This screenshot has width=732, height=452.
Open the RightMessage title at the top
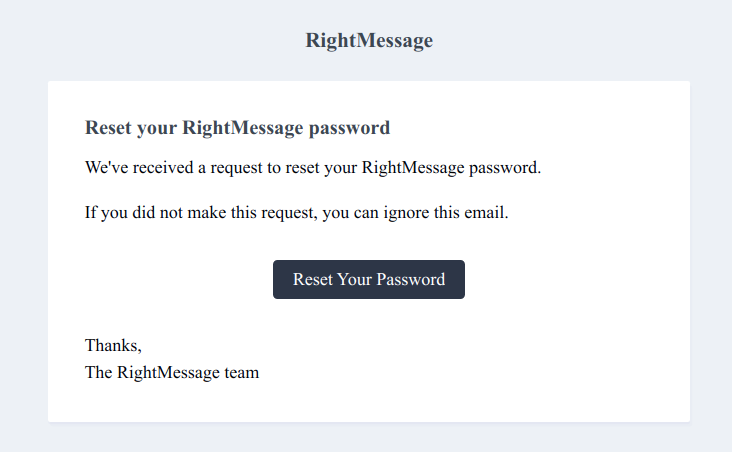click(x=369, y=41)
